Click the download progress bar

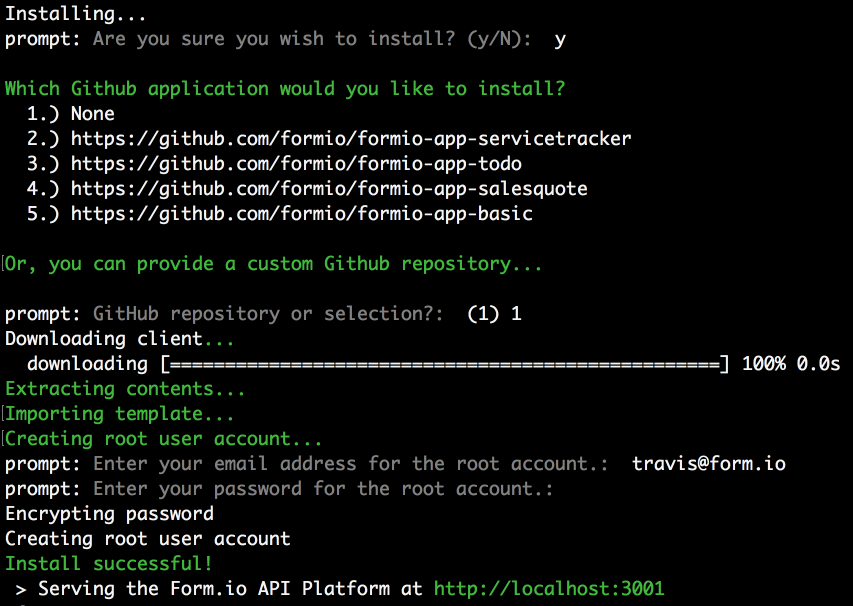444,364
